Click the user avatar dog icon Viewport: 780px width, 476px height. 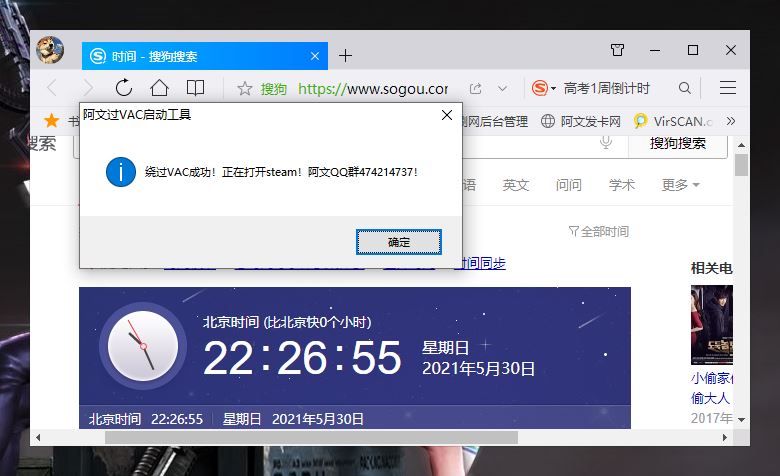coord(50,50)
